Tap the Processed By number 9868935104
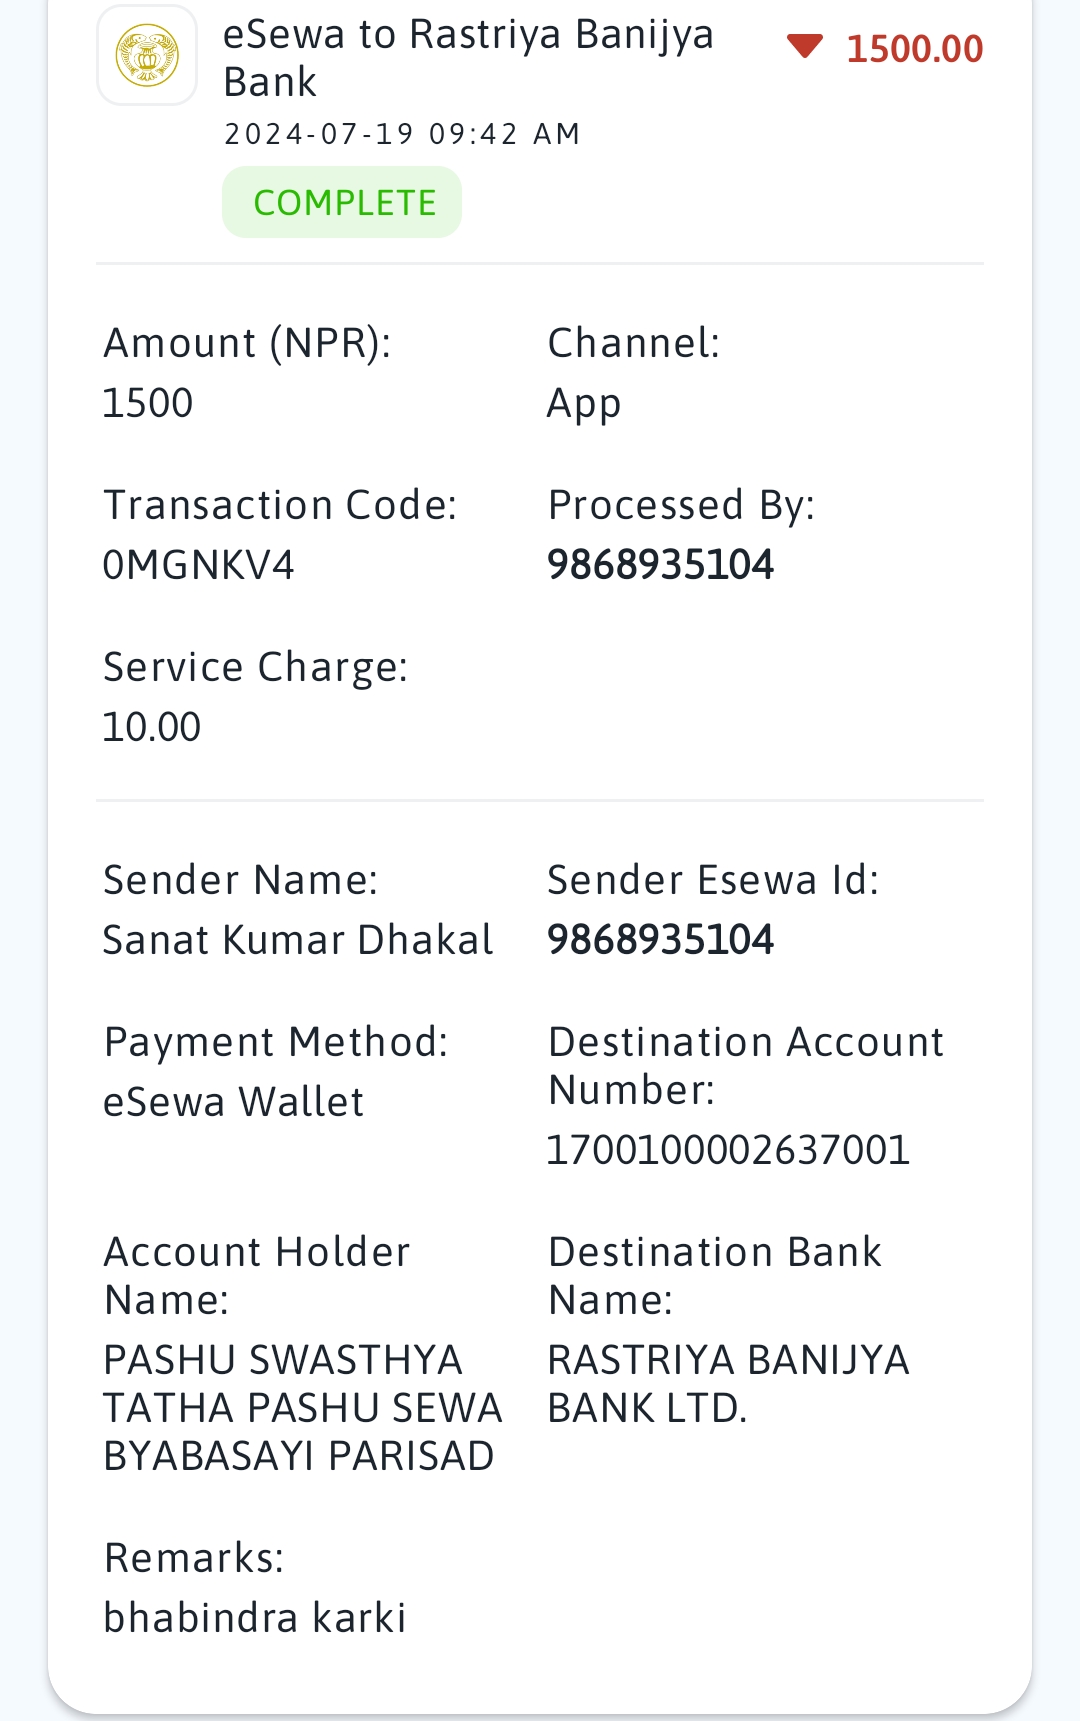 point(660,565)
